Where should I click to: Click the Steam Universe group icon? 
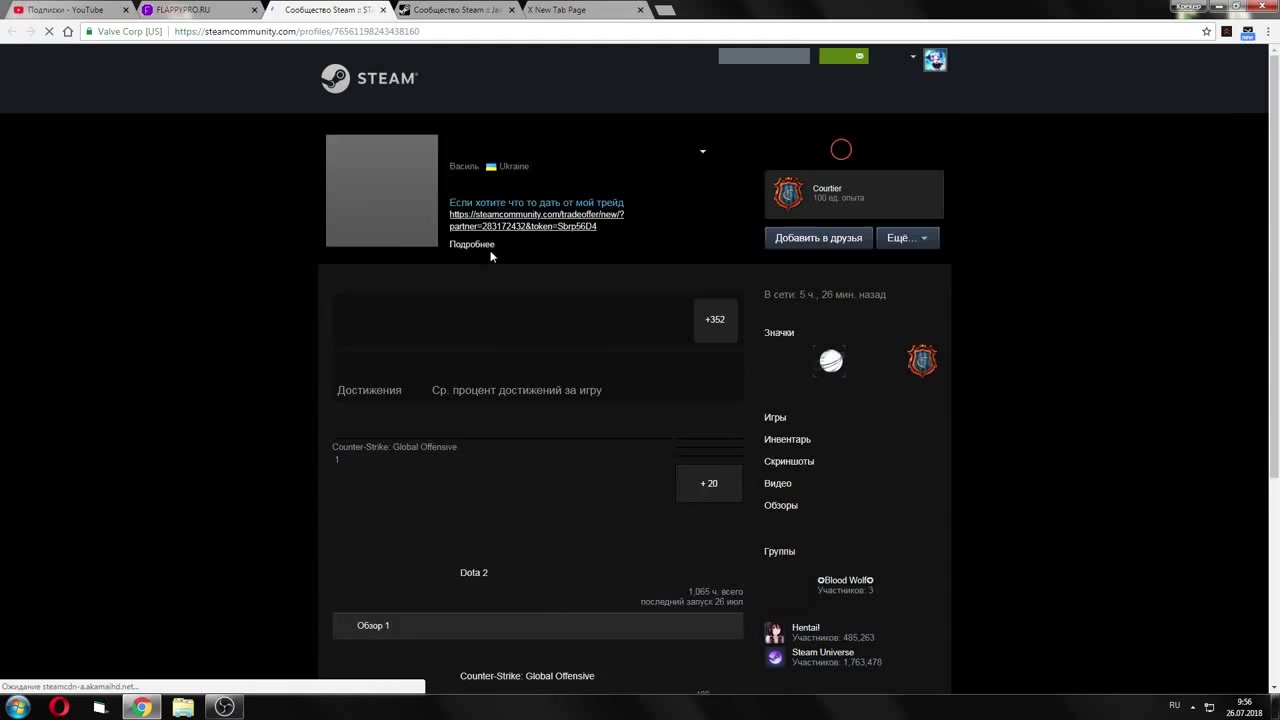775,657
